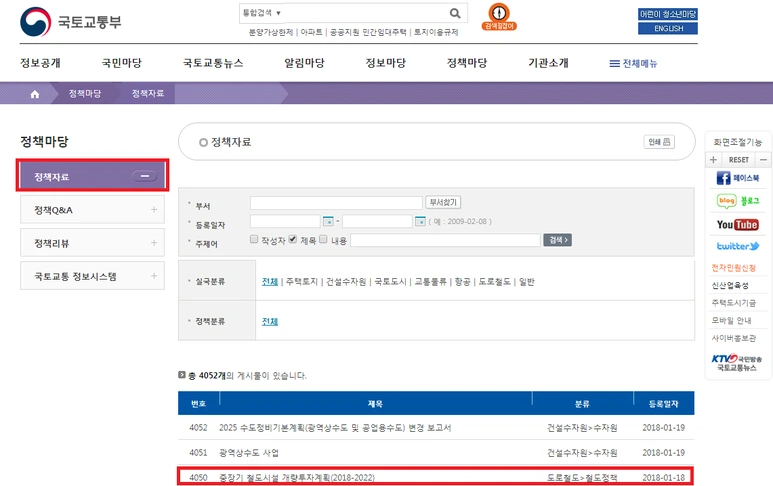Open post 중장기 철도시설 개량투자계획
Image resolution: width=773 pixels, height=486 pixels.
(x=297, y=477)
